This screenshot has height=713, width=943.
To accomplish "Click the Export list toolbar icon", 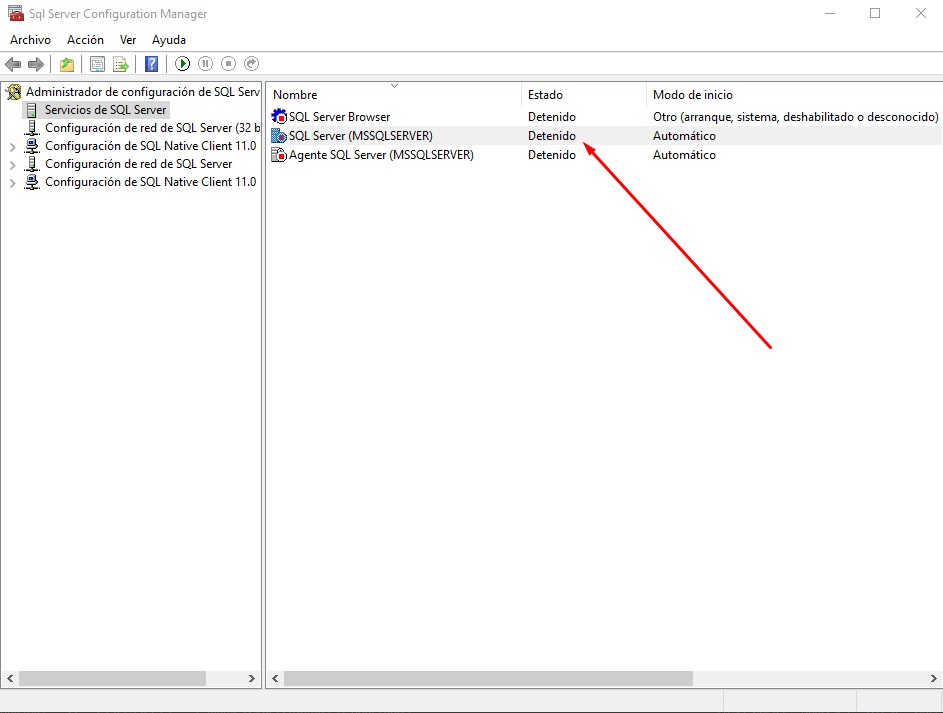I will [121, 63].
